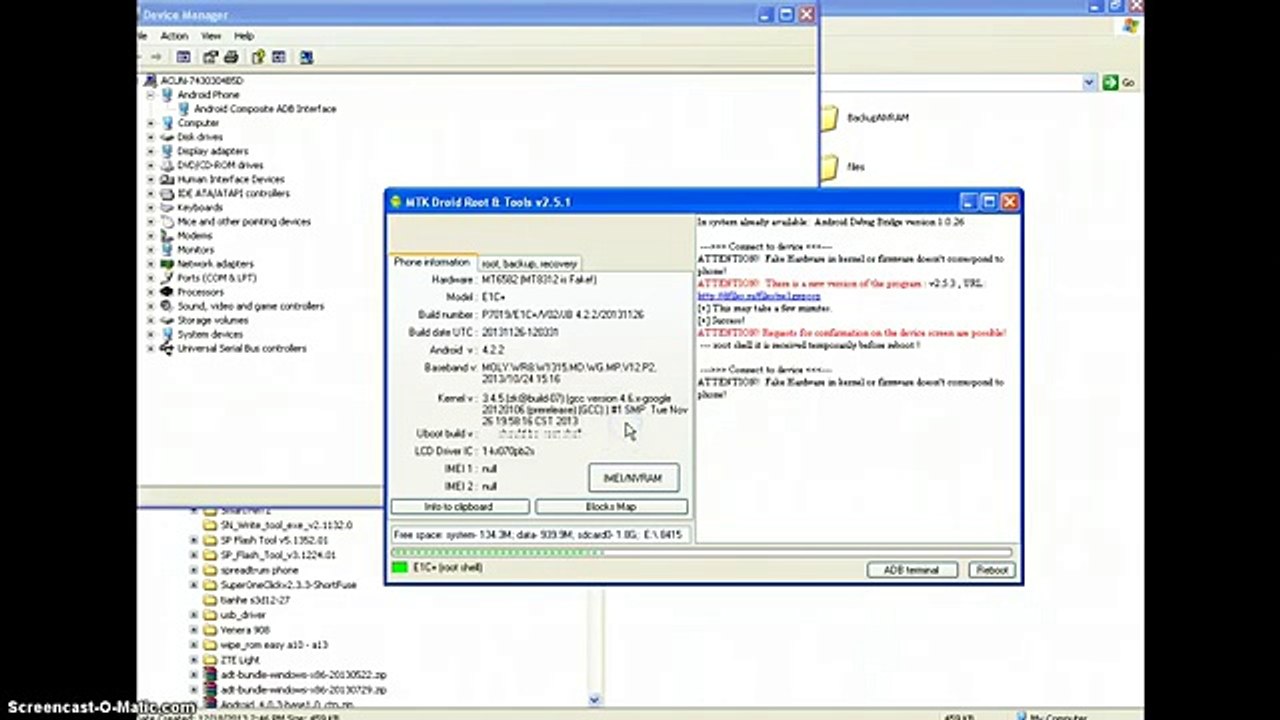Click the ZTE Light folder icon
Image resolution: width=1280 pixels, height=720 pixels.
point(210,660)
